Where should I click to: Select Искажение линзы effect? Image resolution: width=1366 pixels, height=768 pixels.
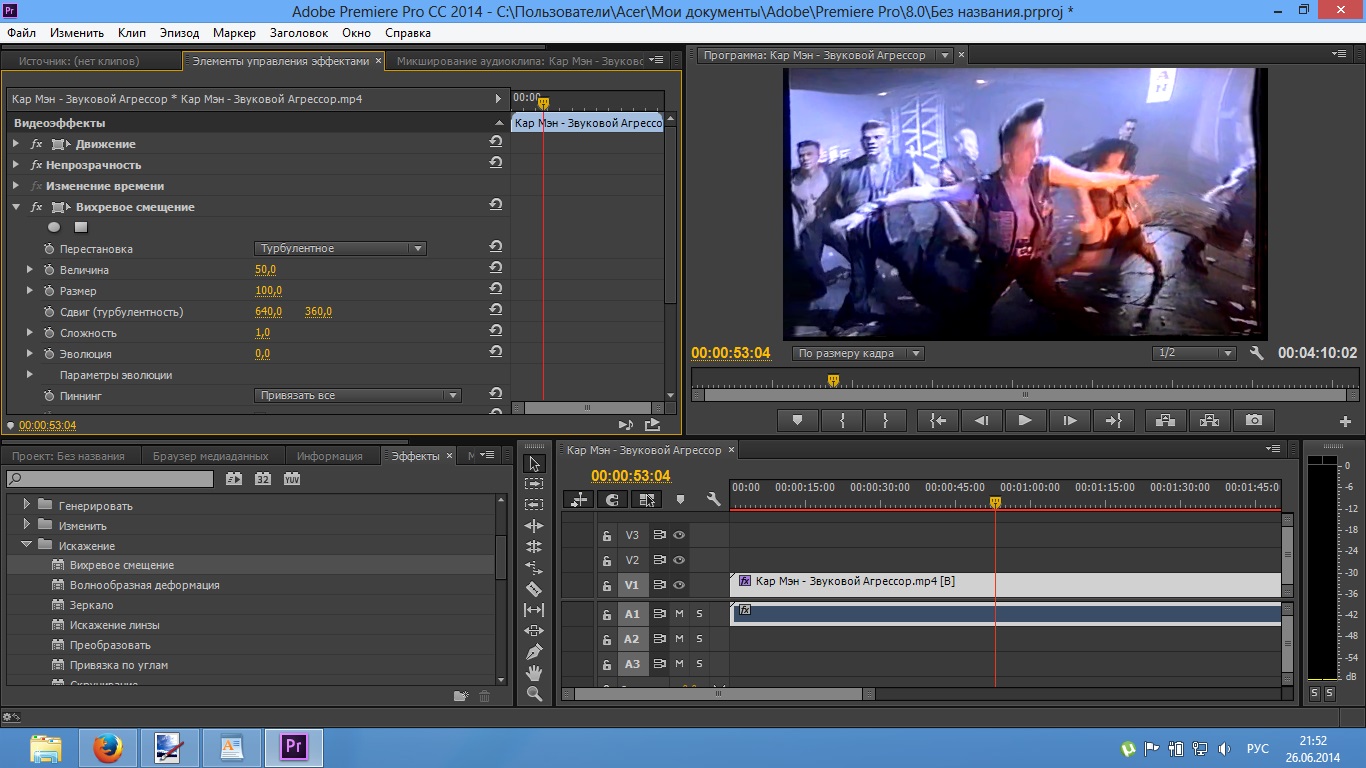116,625
